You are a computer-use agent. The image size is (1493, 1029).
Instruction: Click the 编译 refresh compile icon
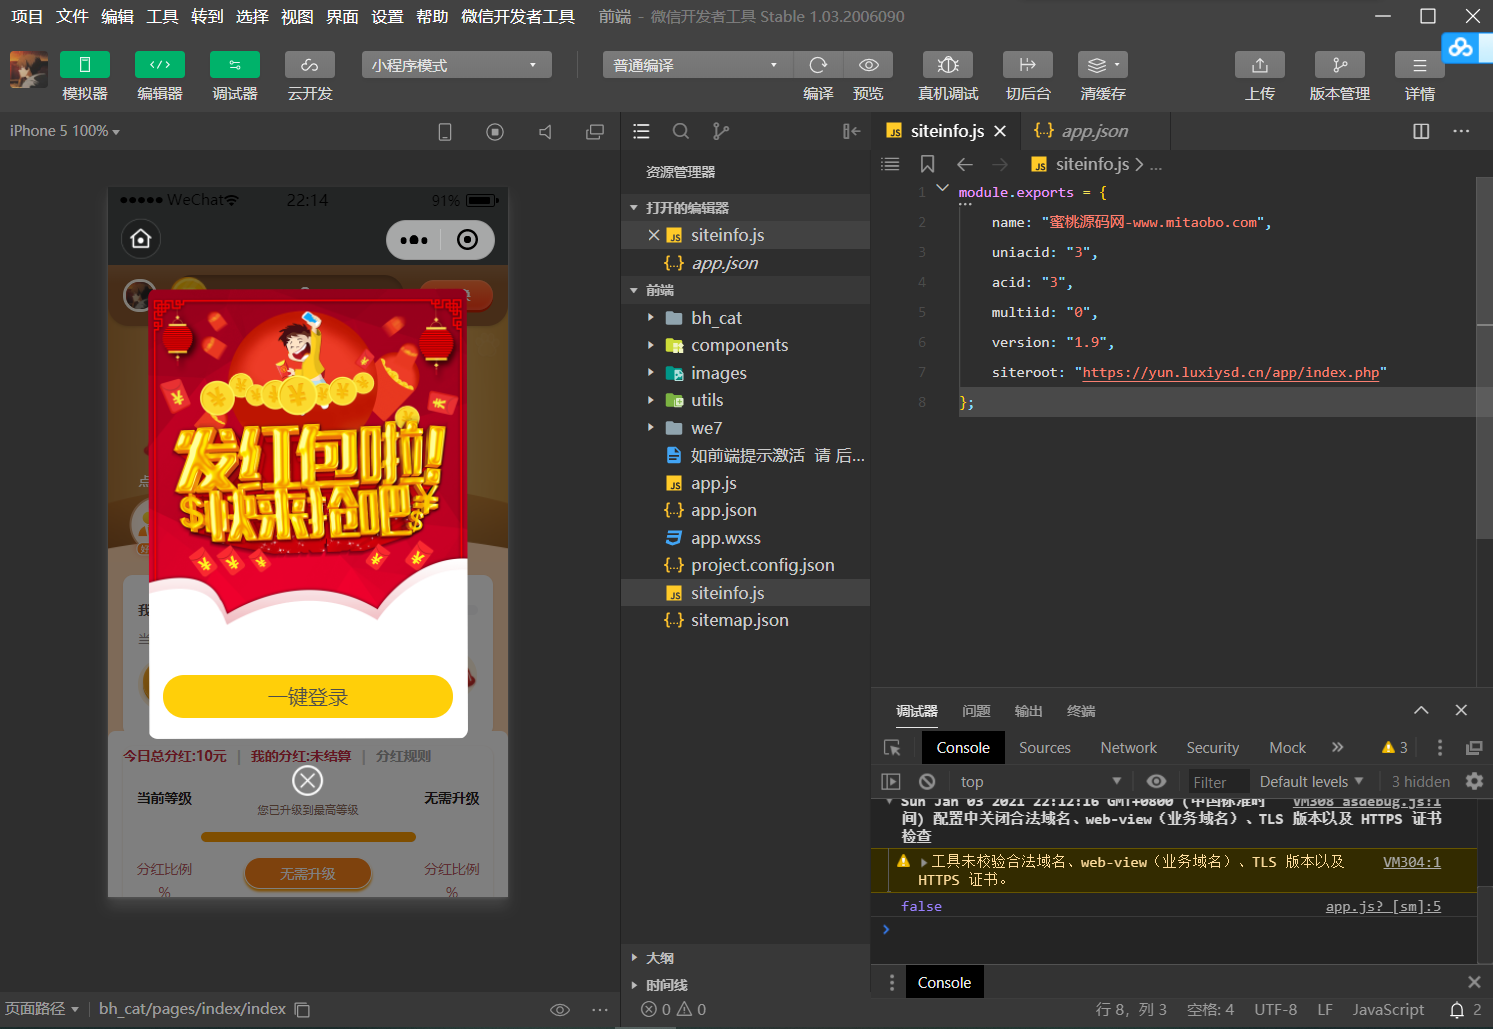point(818,65)
